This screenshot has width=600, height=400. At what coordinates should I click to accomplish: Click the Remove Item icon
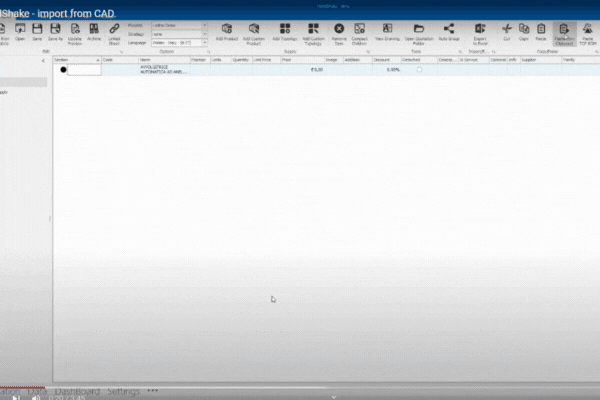click(339, 29)
